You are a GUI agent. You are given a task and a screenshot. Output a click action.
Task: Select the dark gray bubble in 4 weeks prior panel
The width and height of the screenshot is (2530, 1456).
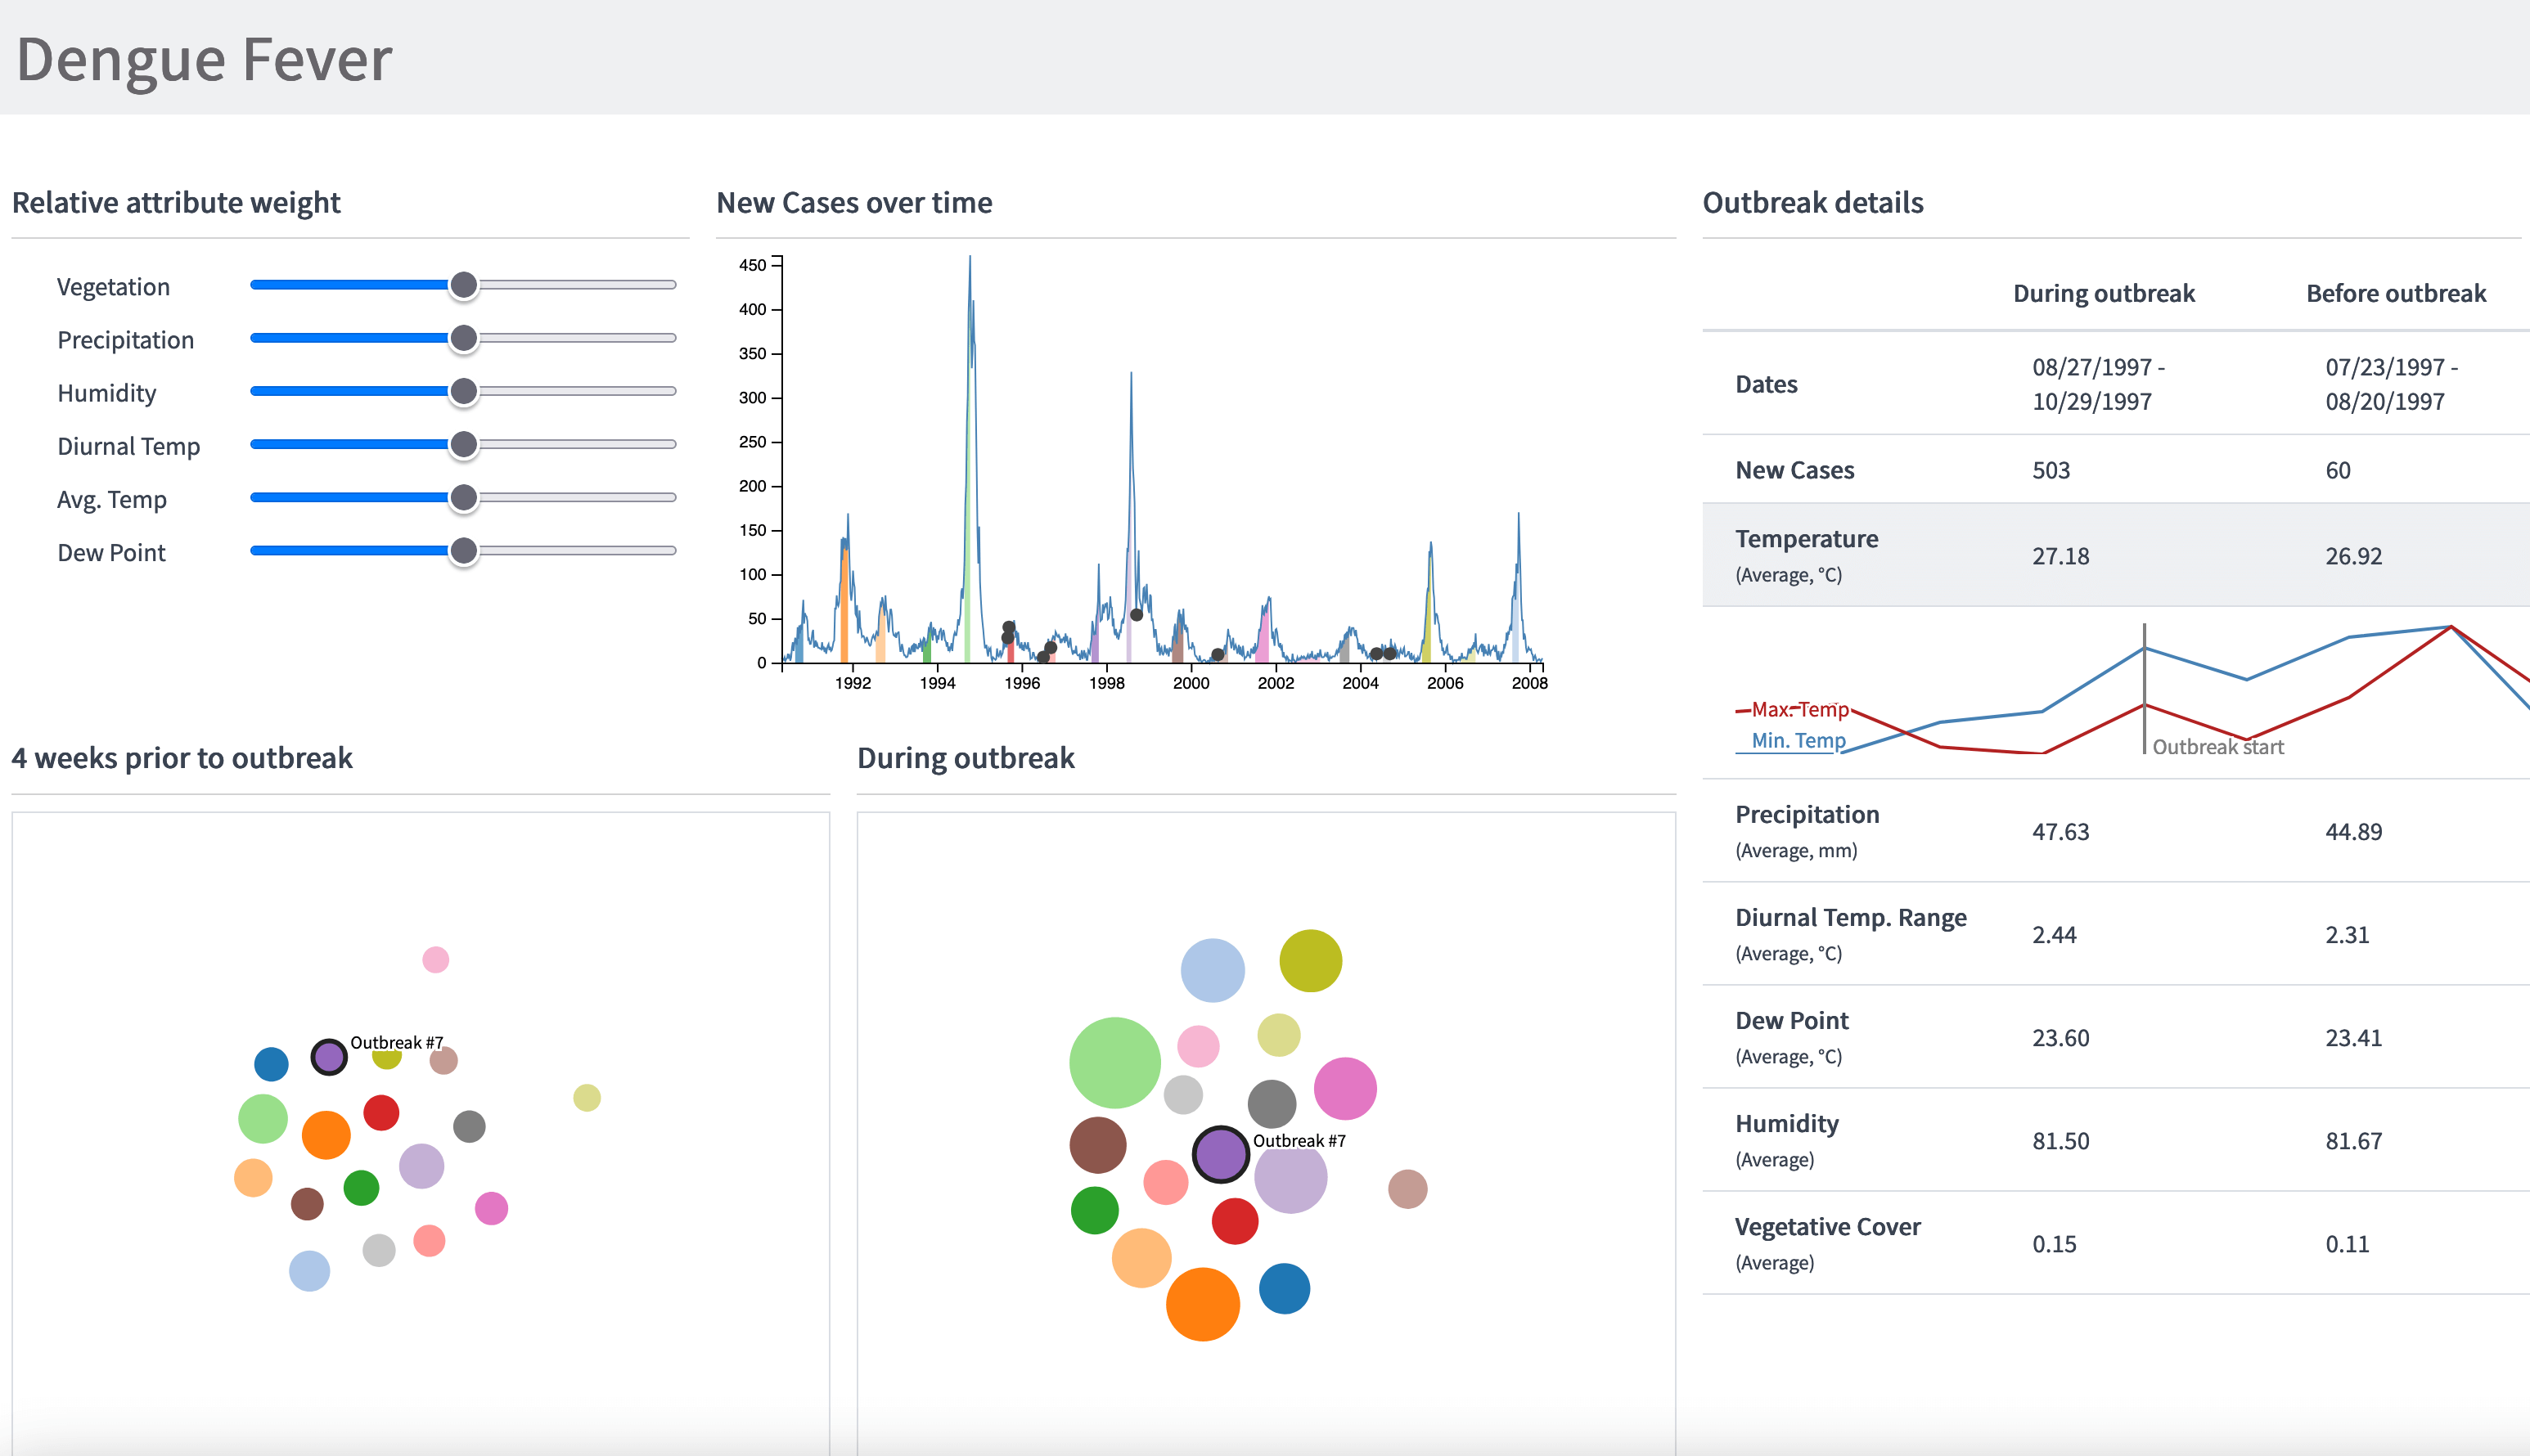[x=469, y=1126]
